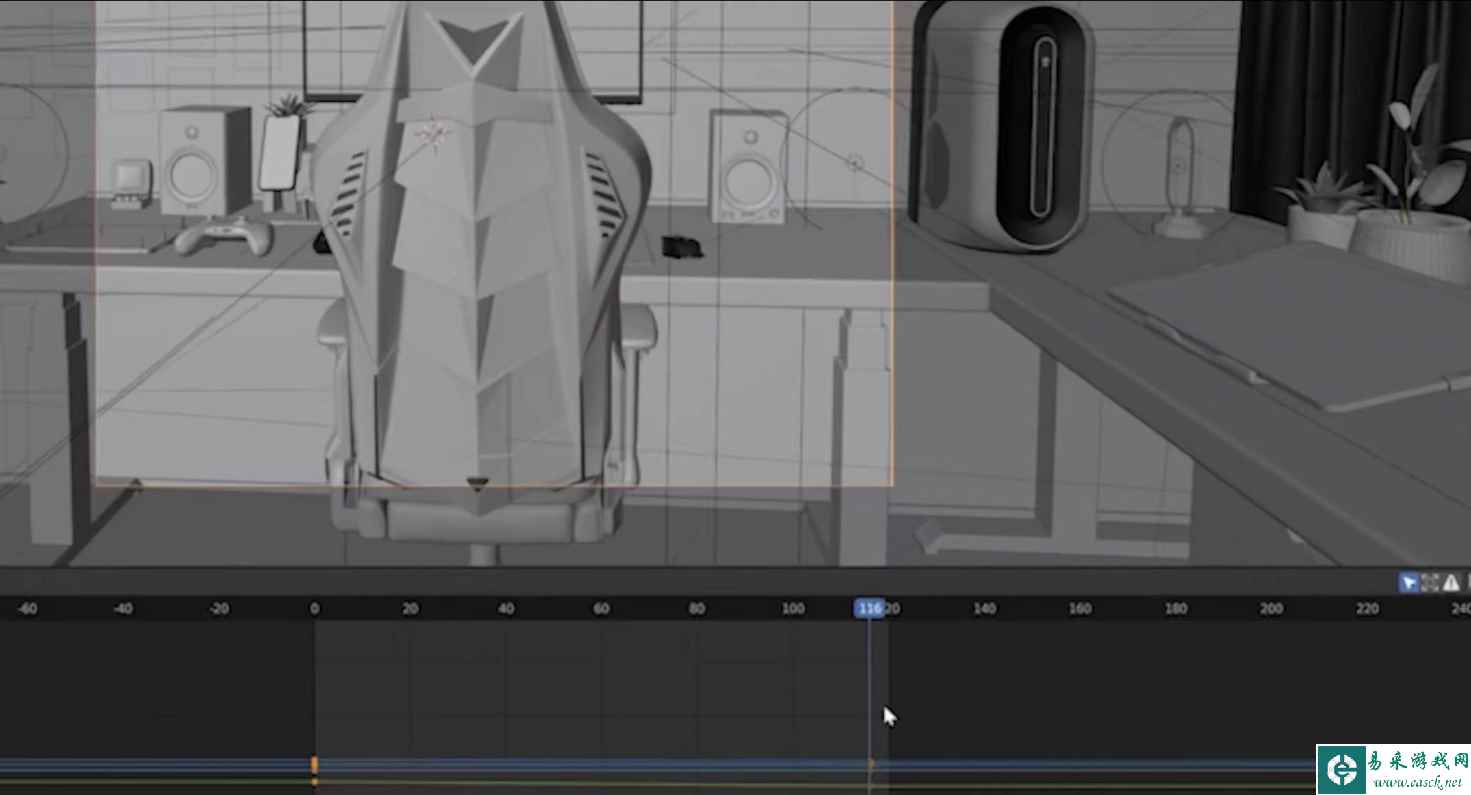Click frame 160 on the timeline ruler
1471x795 pixels.
1080,608
